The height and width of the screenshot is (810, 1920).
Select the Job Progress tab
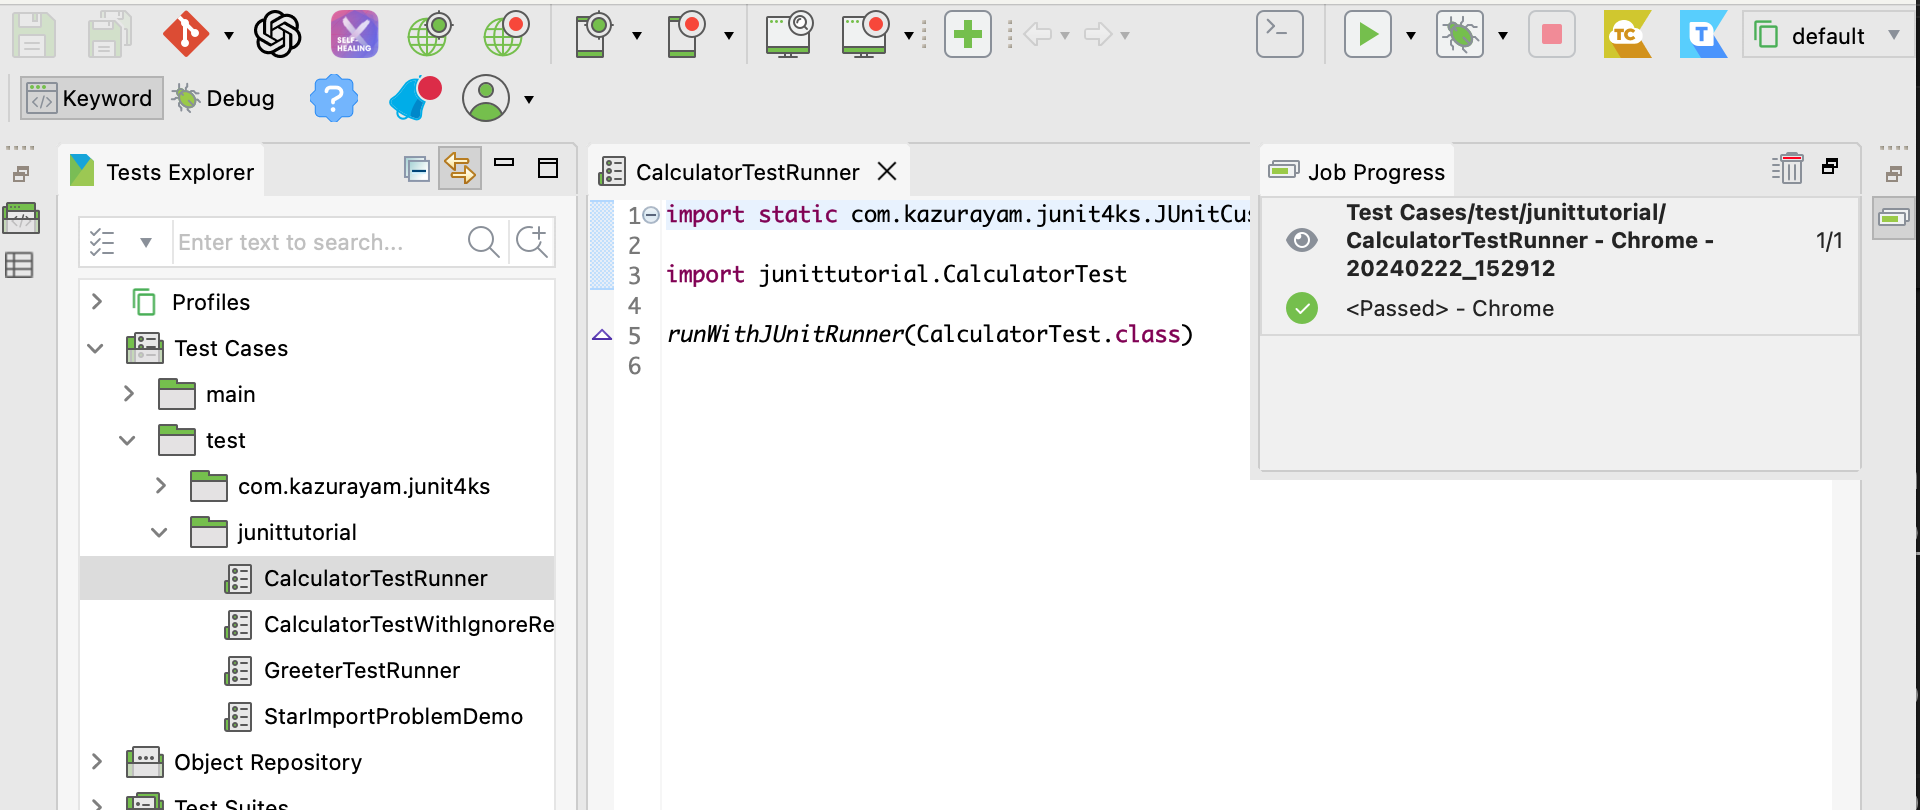pyautogui.click(x=1357, y=172)
